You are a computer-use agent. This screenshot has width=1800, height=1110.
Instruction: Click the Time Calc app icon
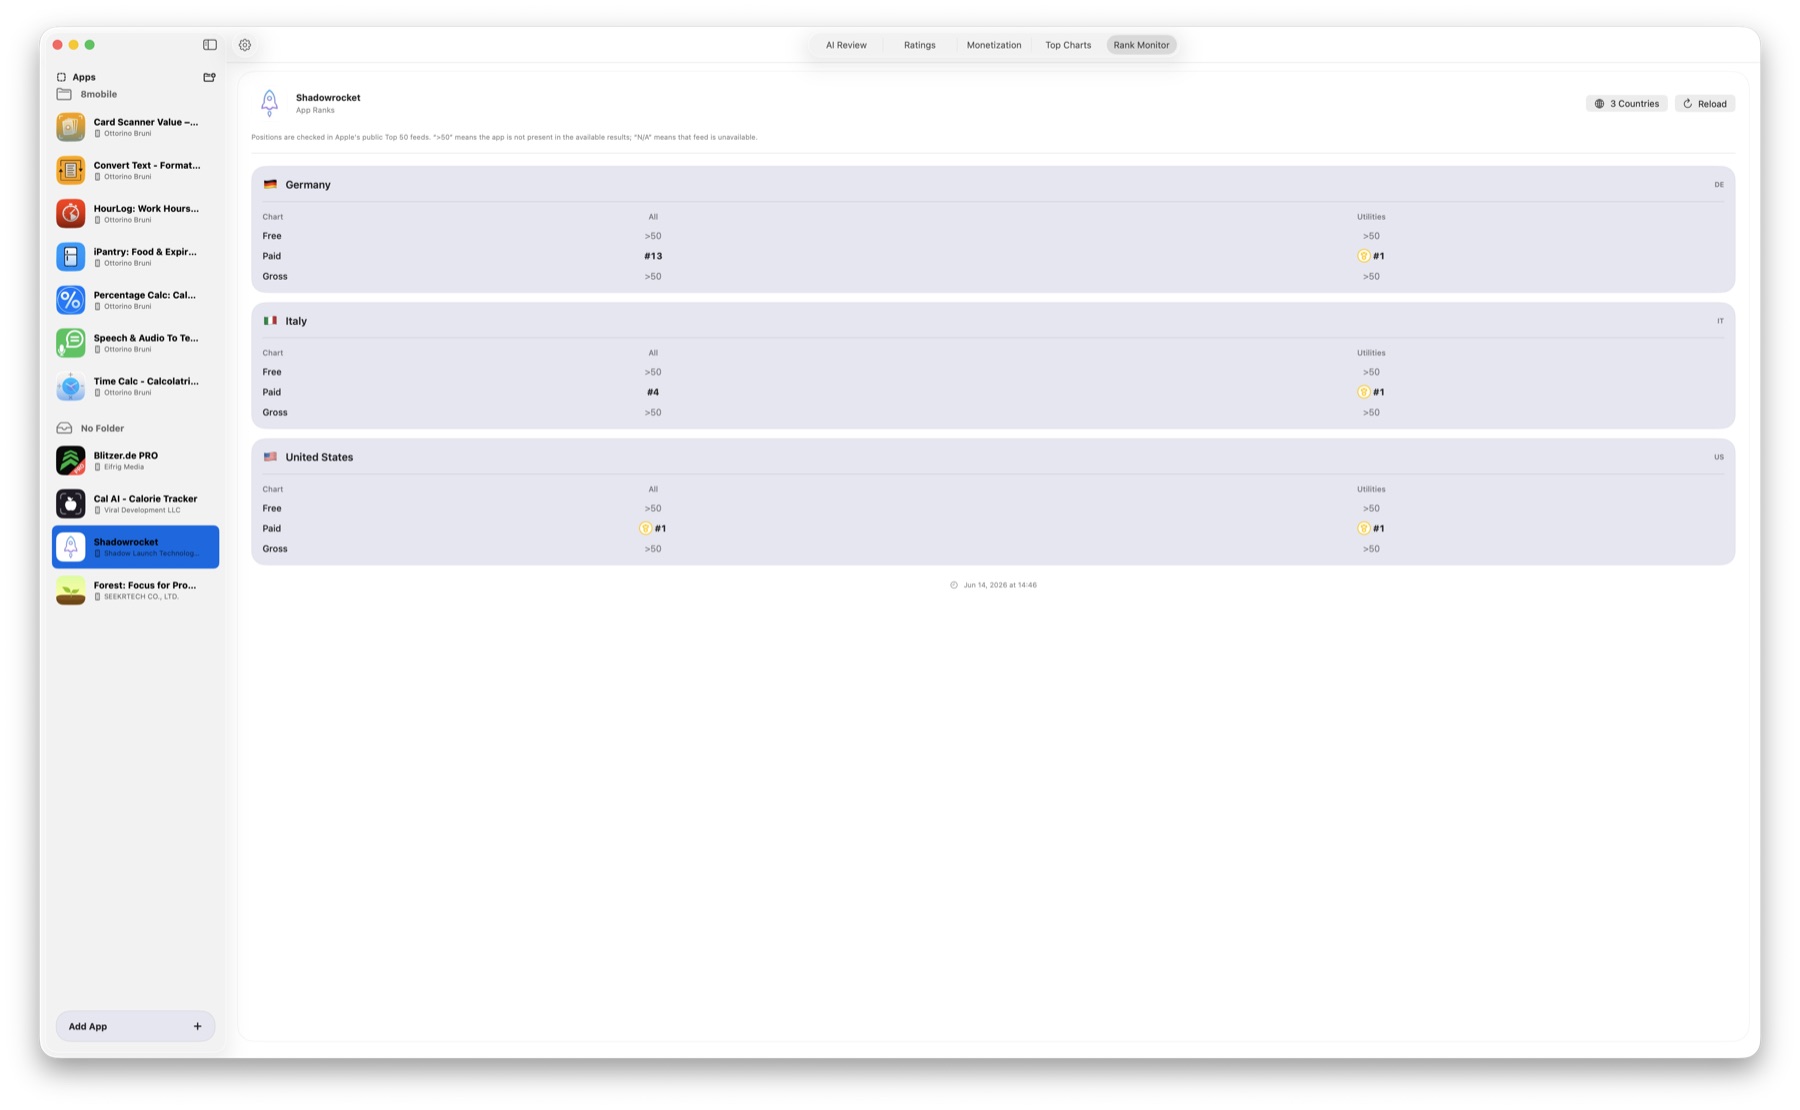pyautogui.click(x=70, y=386)
